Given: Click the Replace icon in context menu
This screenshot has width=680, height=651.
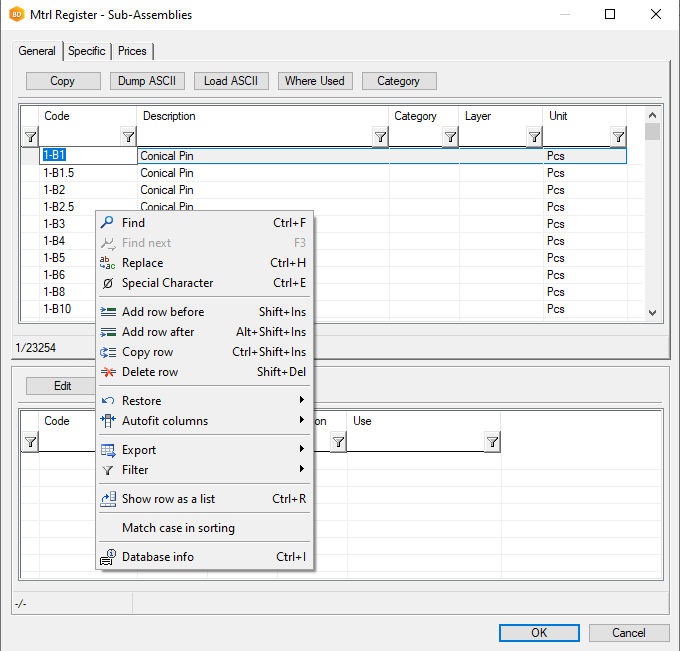Looking at the screenshot, I should point(108,263).
